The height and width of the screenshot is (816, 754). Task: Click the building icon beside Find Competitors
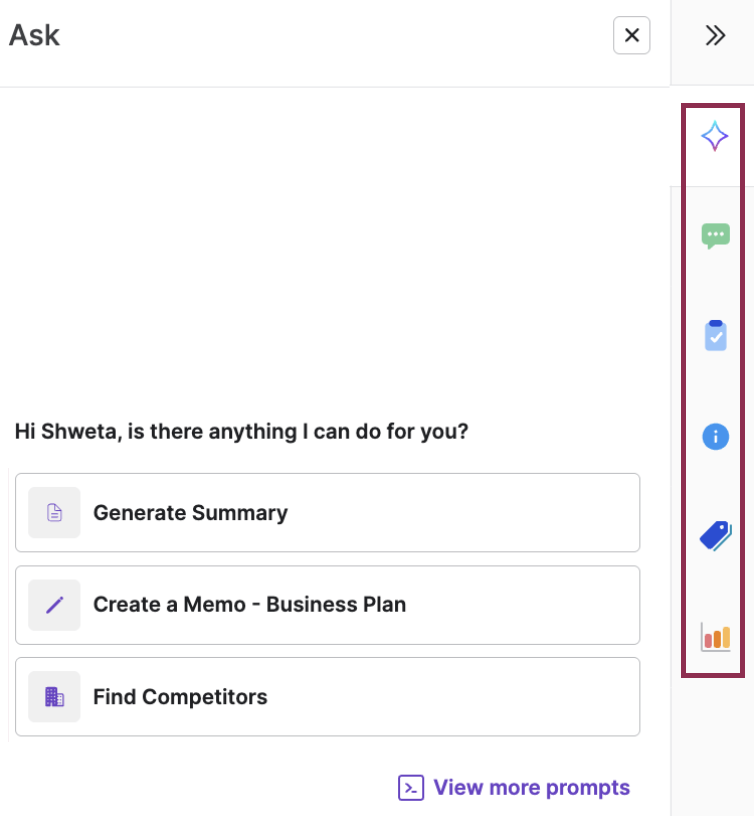pyautogui.click(x=54, y=697)
